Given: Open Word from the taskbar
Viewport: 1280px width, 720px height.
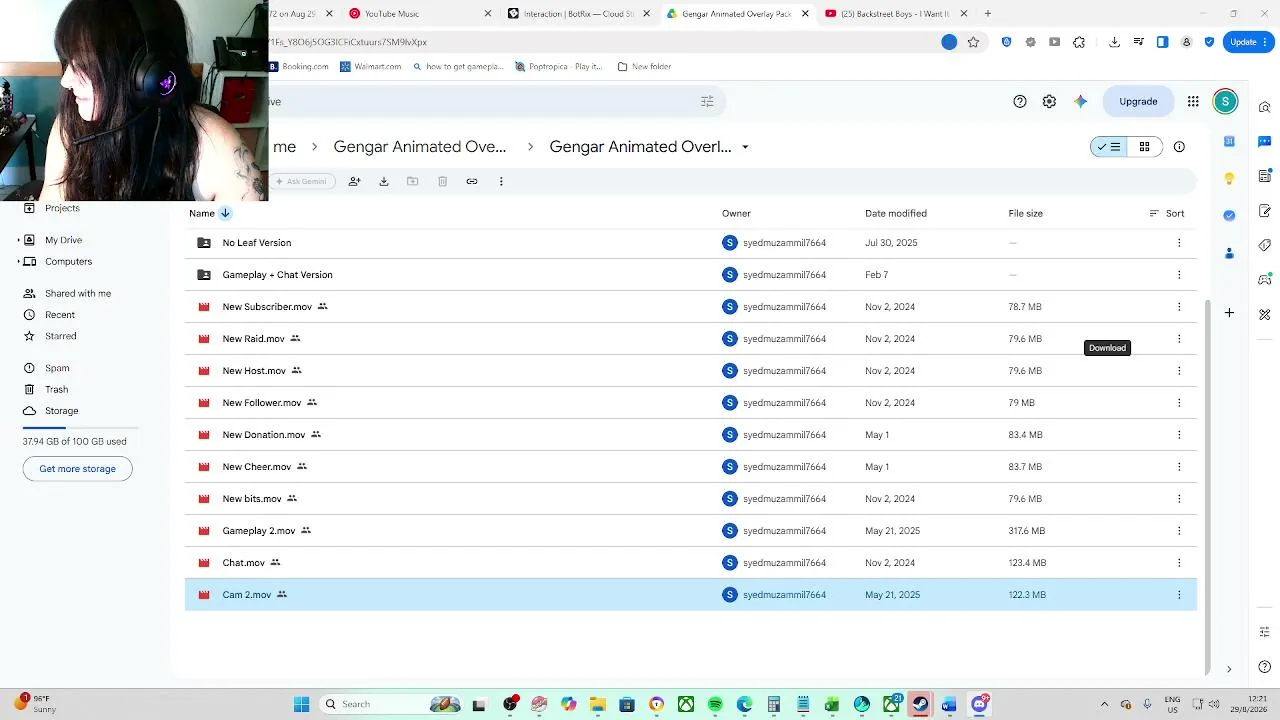Looking at the screenshot, I should click(949, 704).
